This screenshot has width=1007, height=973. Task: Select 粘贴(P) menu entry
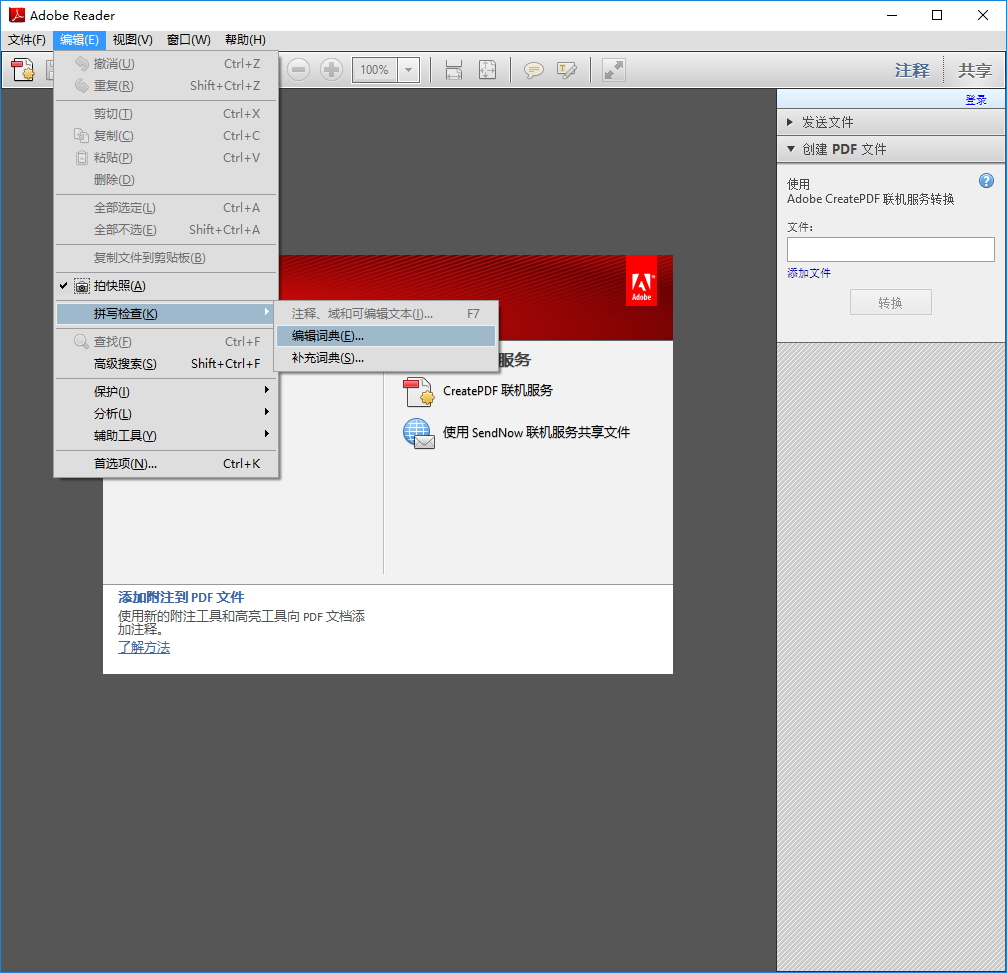tap(166, 157)
